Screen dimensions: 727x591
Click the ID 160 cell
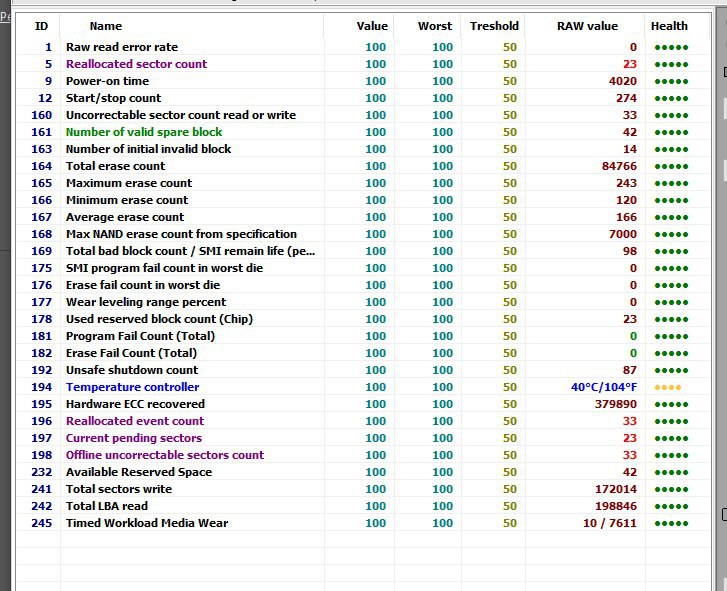click(x=41, y=115)
